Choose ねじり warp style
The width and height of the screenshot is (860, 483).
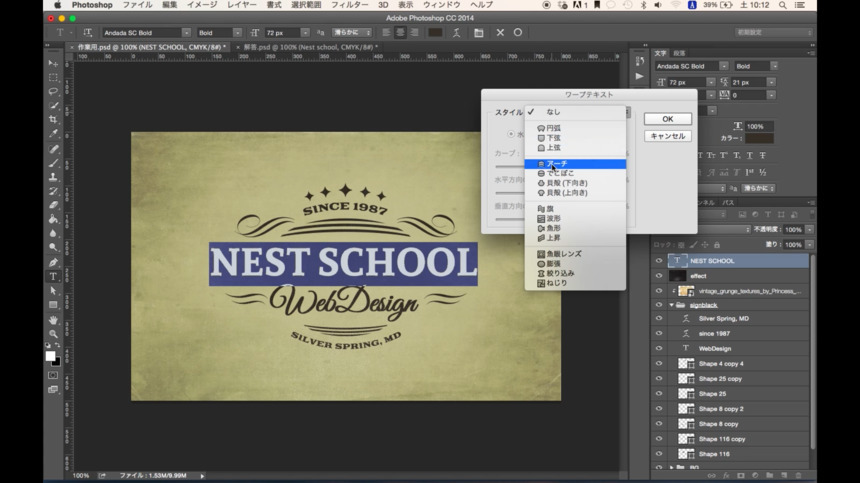(575, 283)
